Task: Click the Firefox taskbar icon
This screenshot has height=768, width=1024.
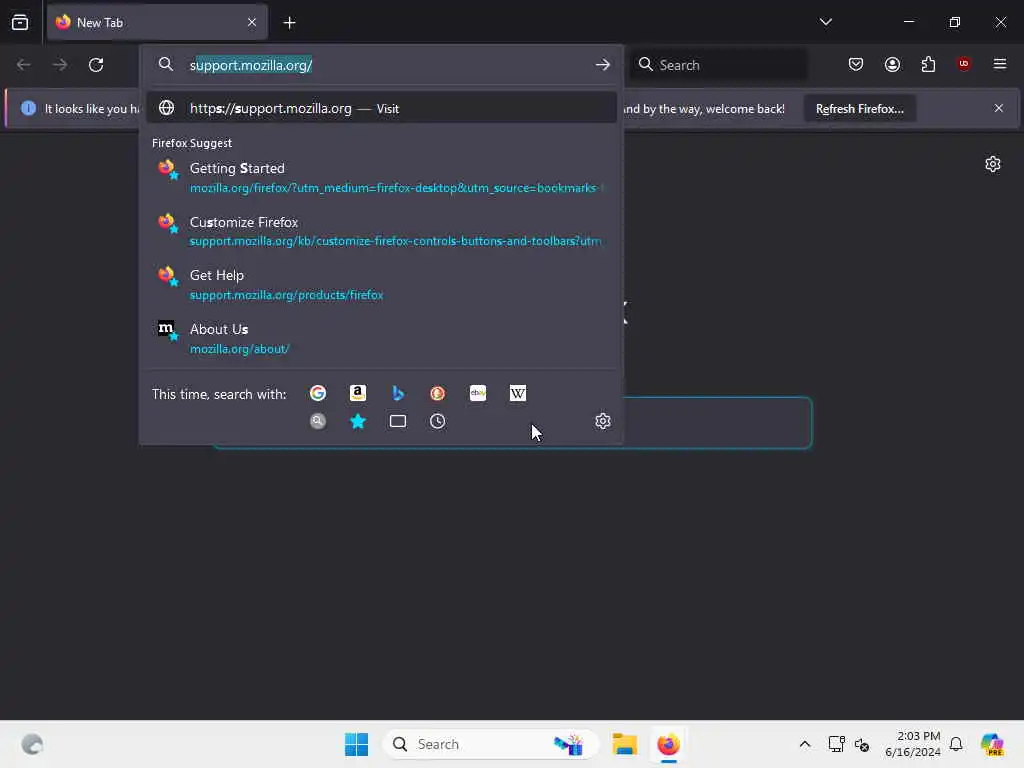Action: 668,744
